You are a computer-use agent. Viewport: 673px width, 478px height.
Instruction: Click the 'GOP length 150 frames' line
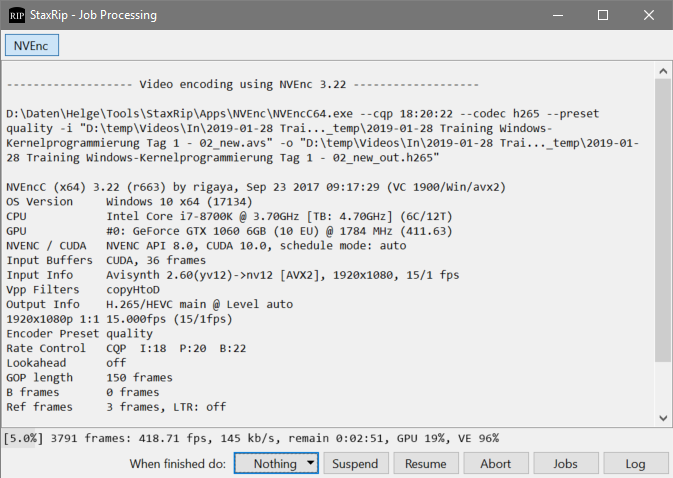(89, 378)
